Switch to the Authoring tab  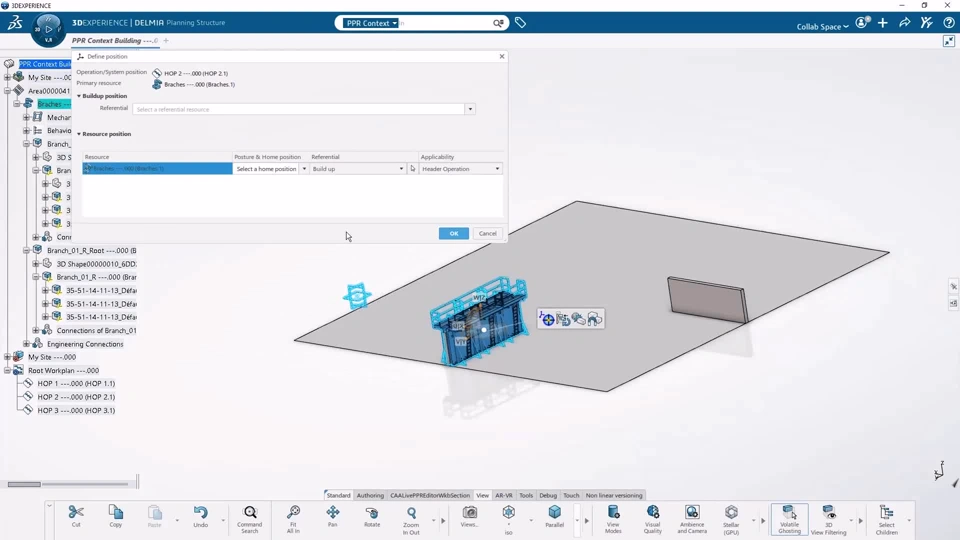pyautogui.click(x=370, y=495)
